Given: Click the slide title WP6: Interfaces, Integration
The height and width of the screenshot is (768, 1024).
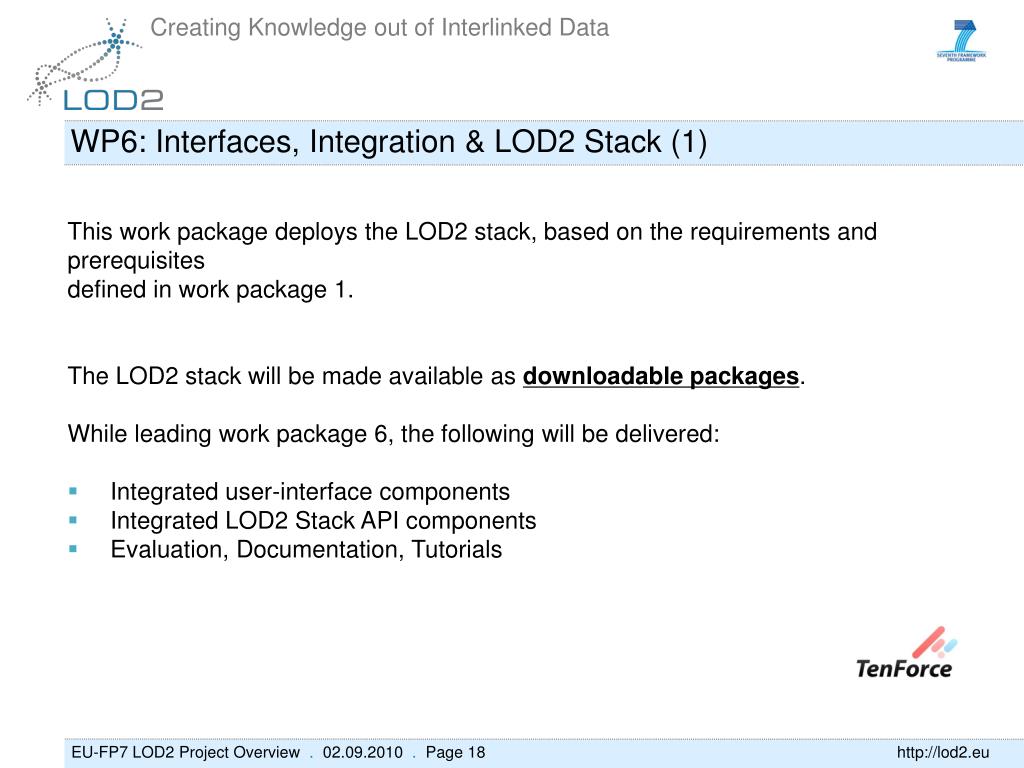Looking at the screenshot, I should click(x=388, y=143).
